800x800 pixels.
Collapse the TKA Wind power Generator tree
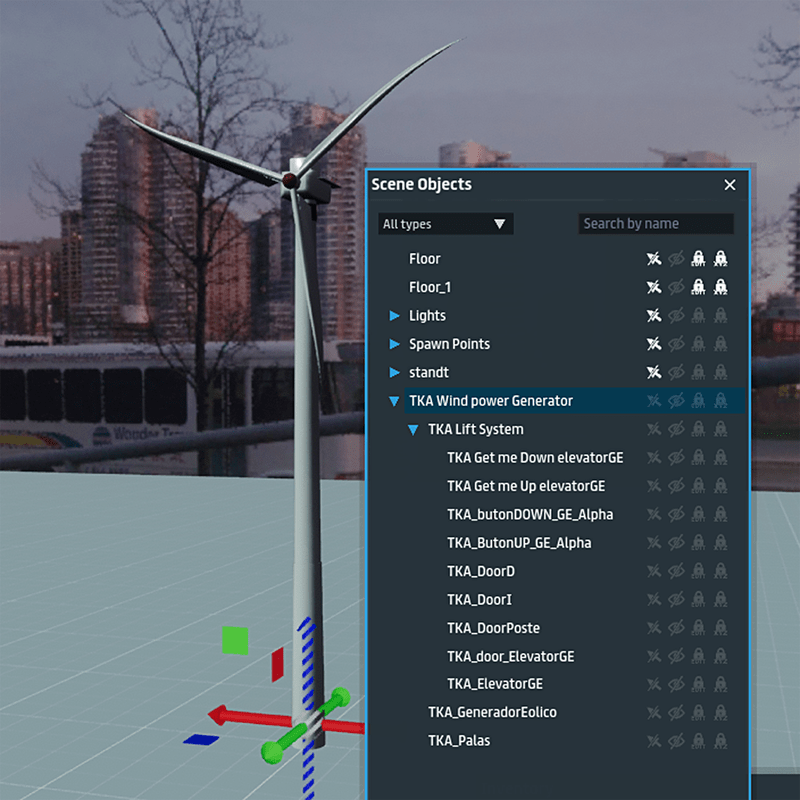(x=395, y=401)
